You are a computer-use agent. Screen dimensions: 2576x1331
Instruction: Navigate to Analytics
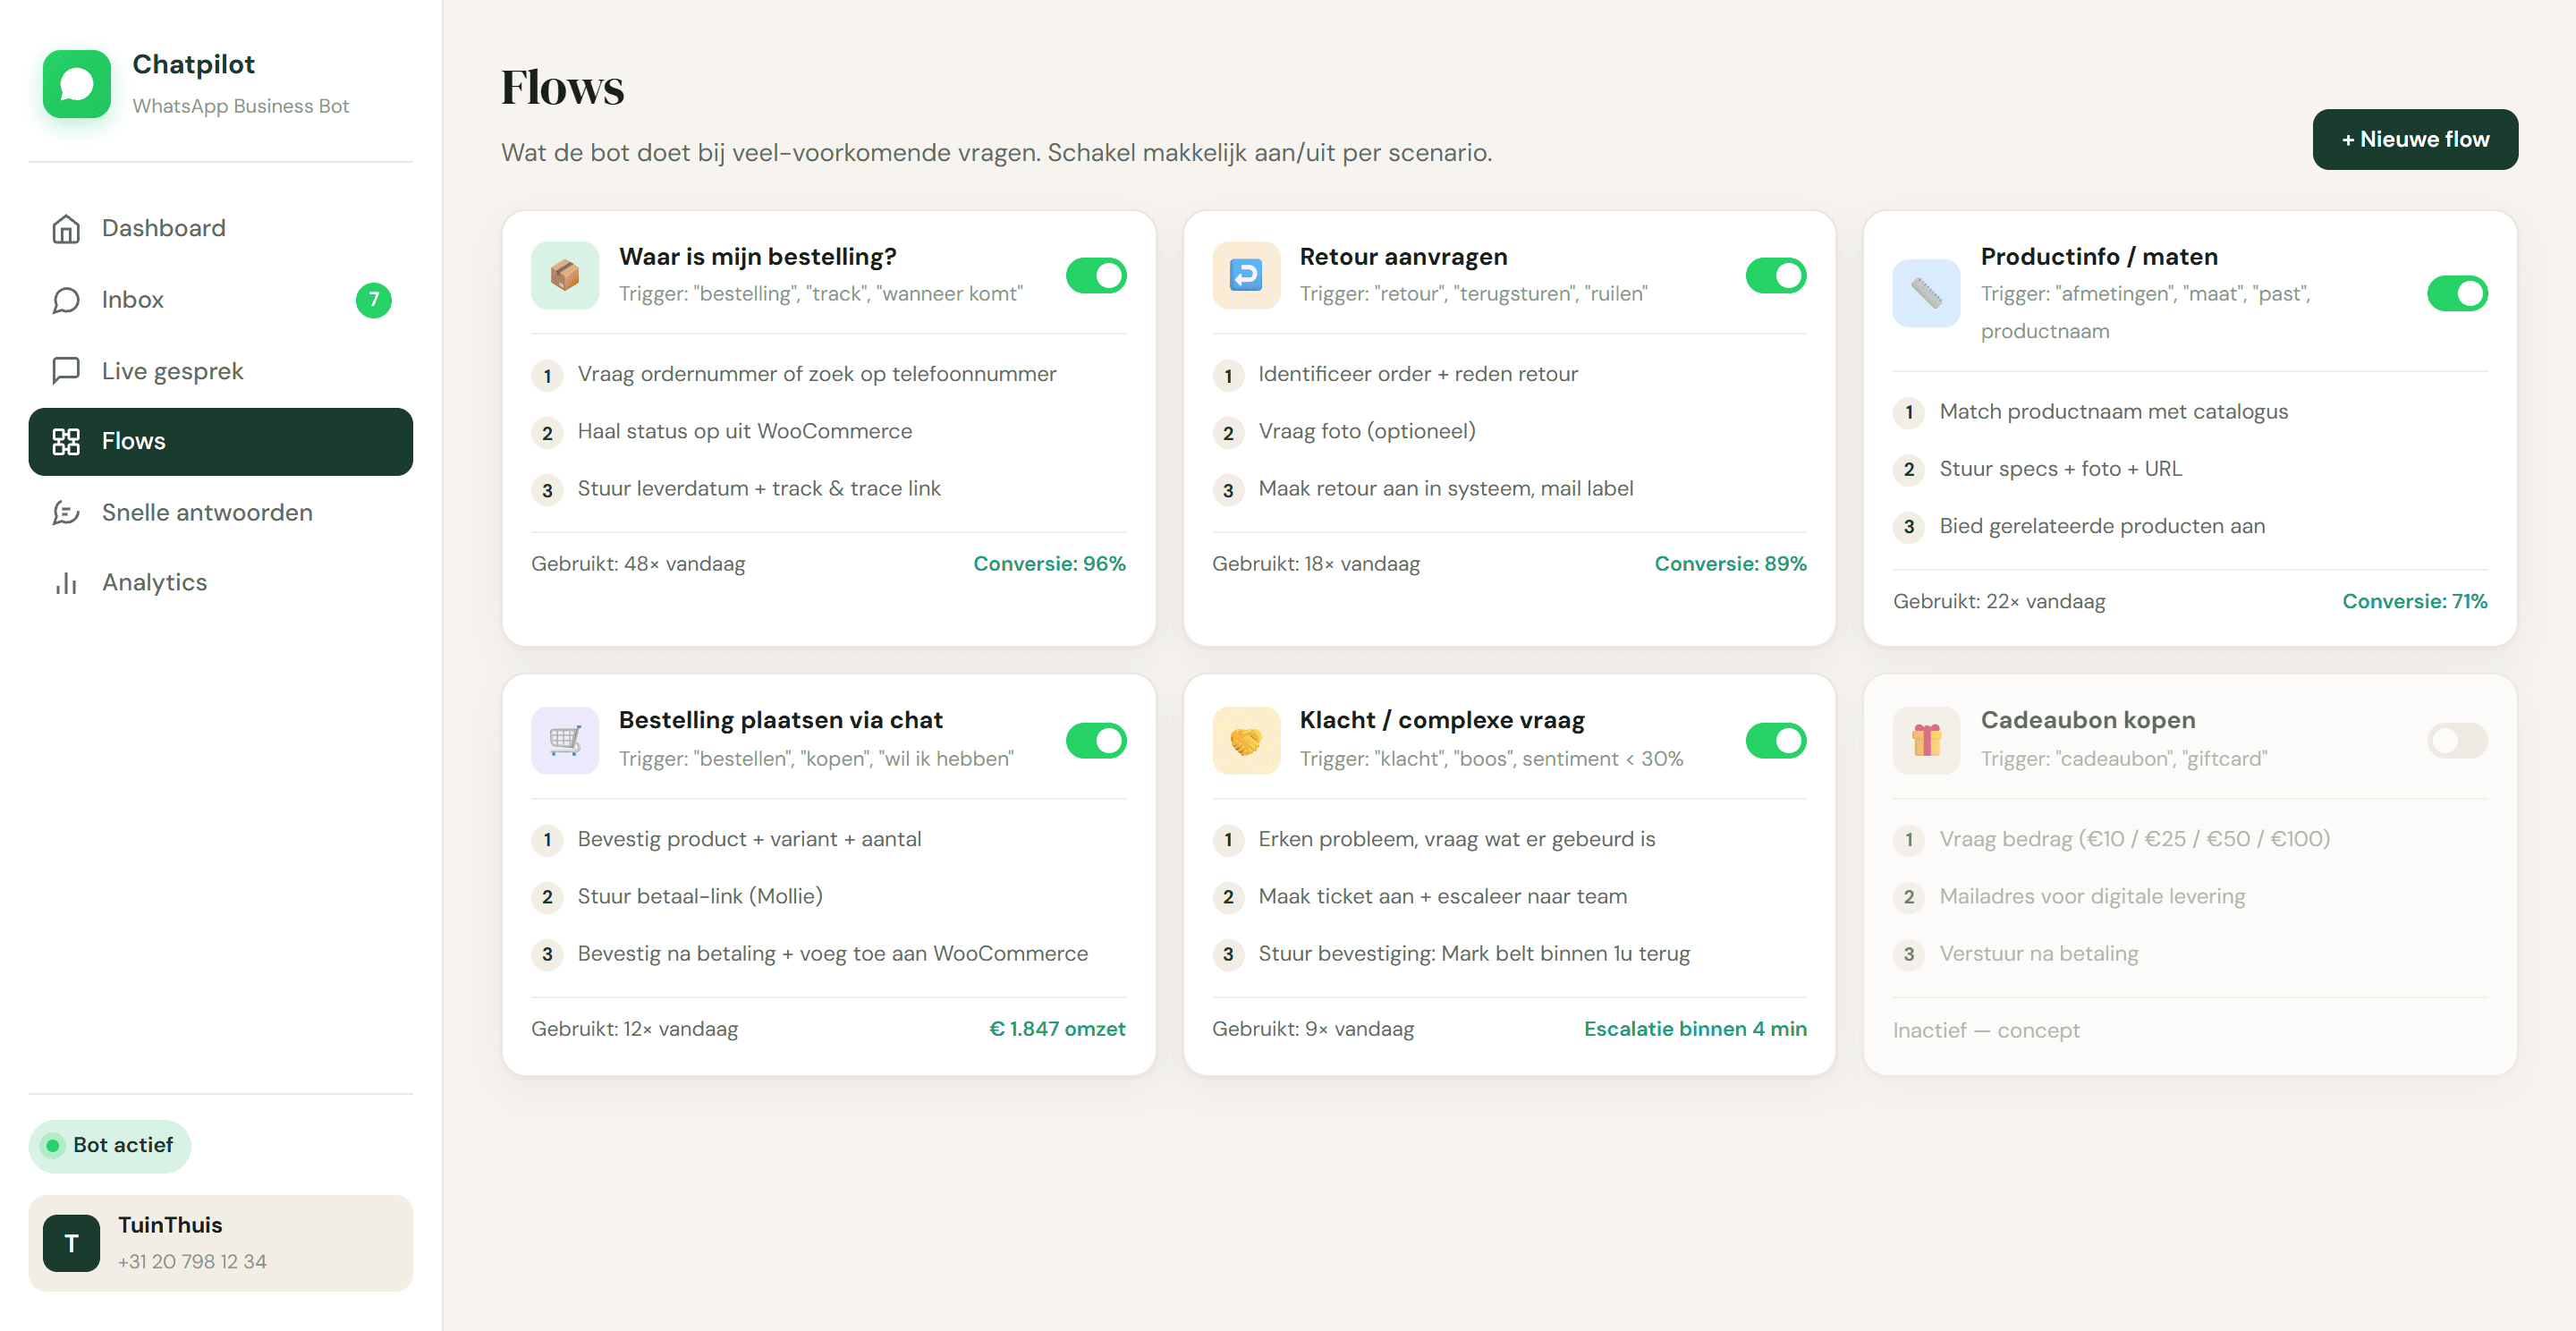click(221, 583)
